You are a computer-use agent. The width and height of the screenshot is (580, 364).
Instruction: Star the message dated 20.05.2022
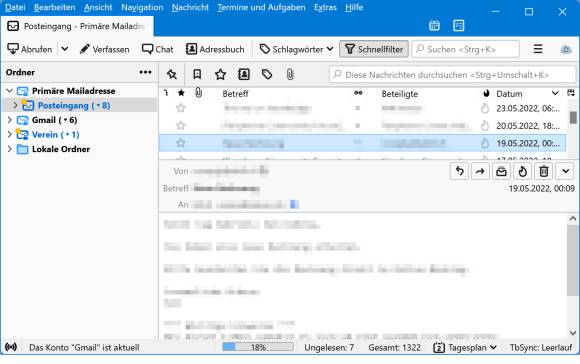pyautogui.click(x=181, y=125)
